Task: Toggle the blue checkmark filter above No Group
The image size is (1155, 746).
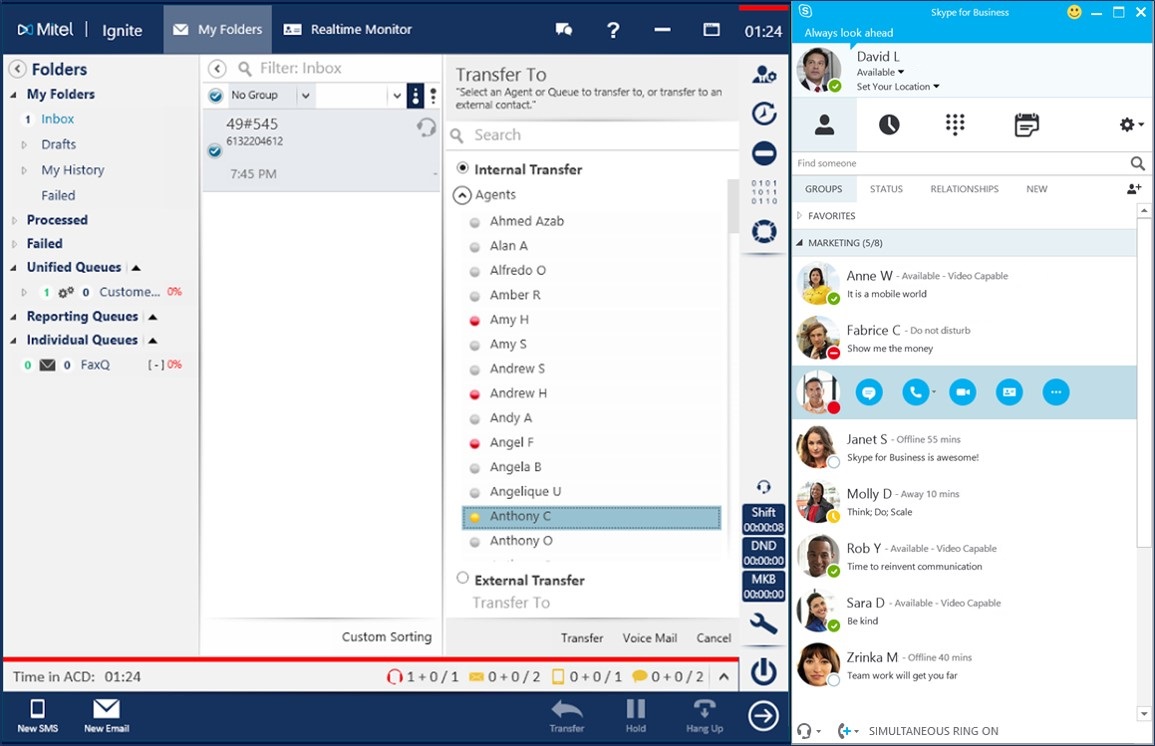Action: pos(213,95)
